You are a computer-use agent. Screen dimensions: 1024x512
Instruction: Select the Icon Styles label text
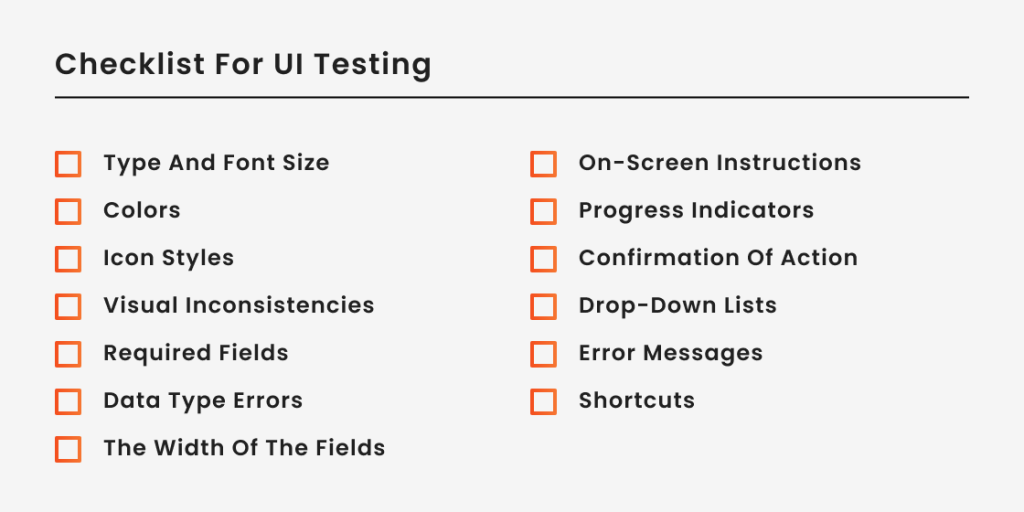click(168, 259)
